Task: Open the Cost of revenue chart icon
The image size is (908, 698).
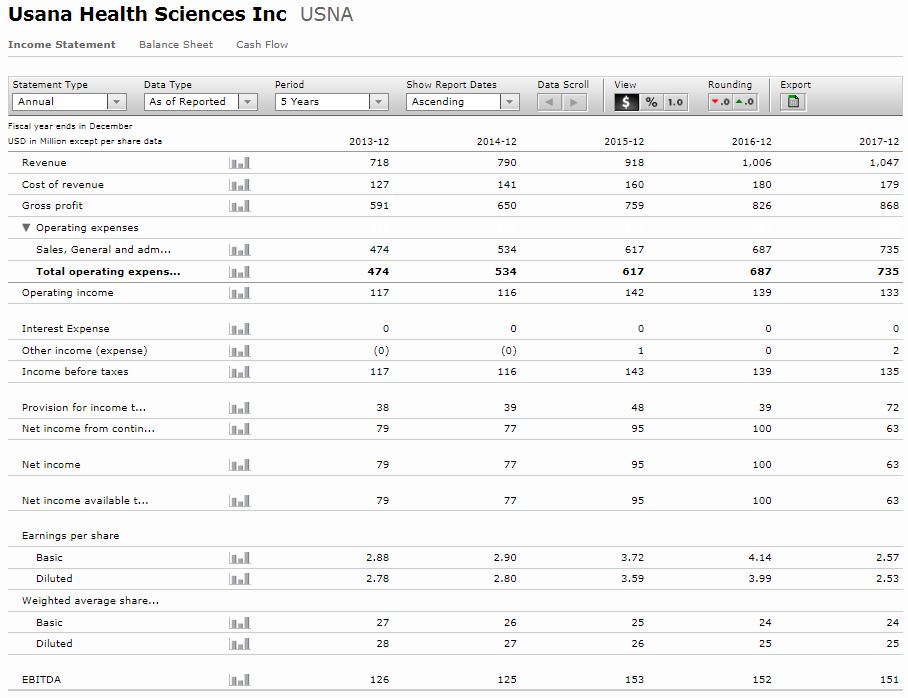Action: click(x=240, y=185)
